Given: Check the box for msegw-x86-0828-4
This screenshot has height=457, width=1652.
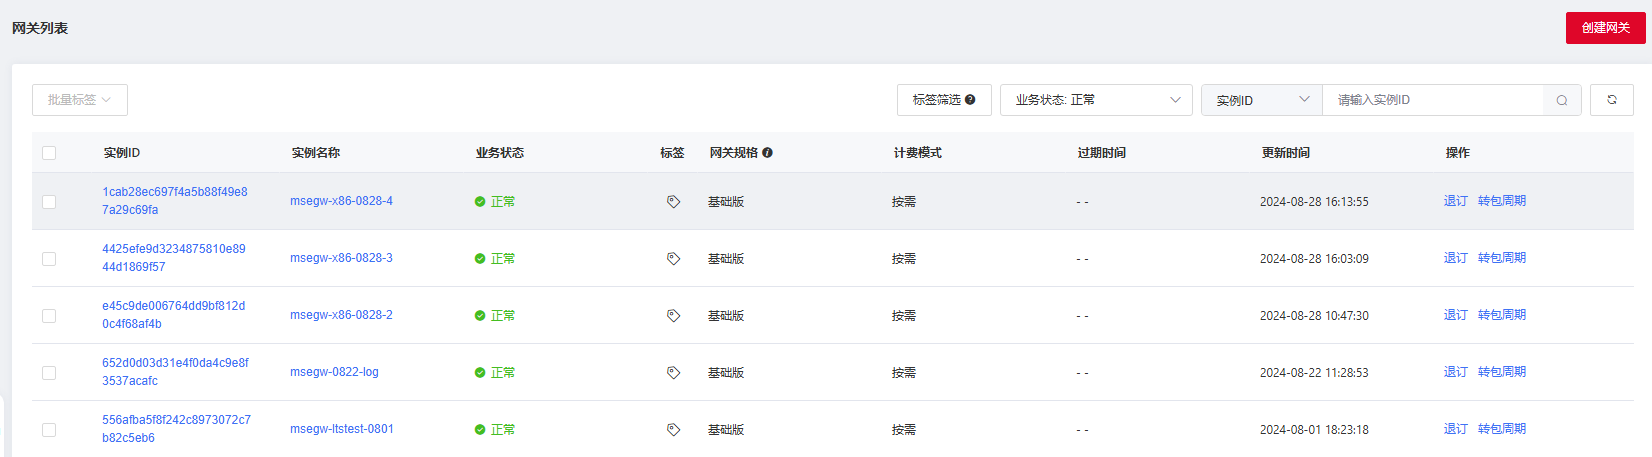Looking at the screenshot, I should pyautogui.click(x=49, y=202).
